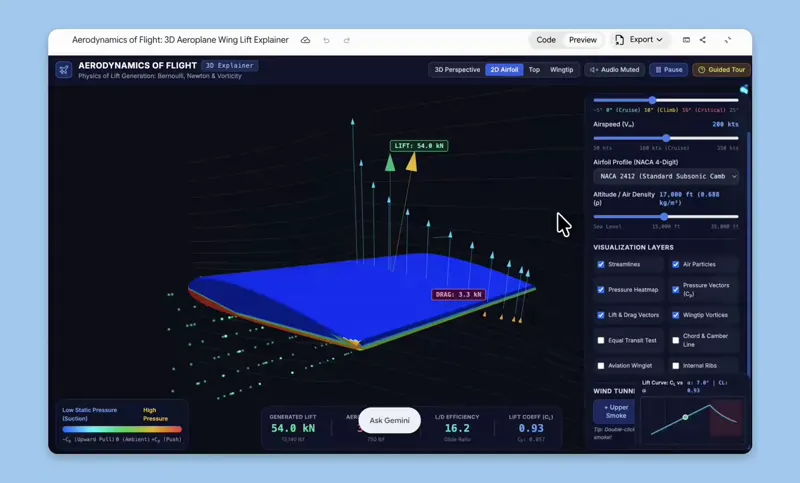Enable the Aviation Winglet checkbox
This screenshot has height=483, width=800.
pos(601,366)
